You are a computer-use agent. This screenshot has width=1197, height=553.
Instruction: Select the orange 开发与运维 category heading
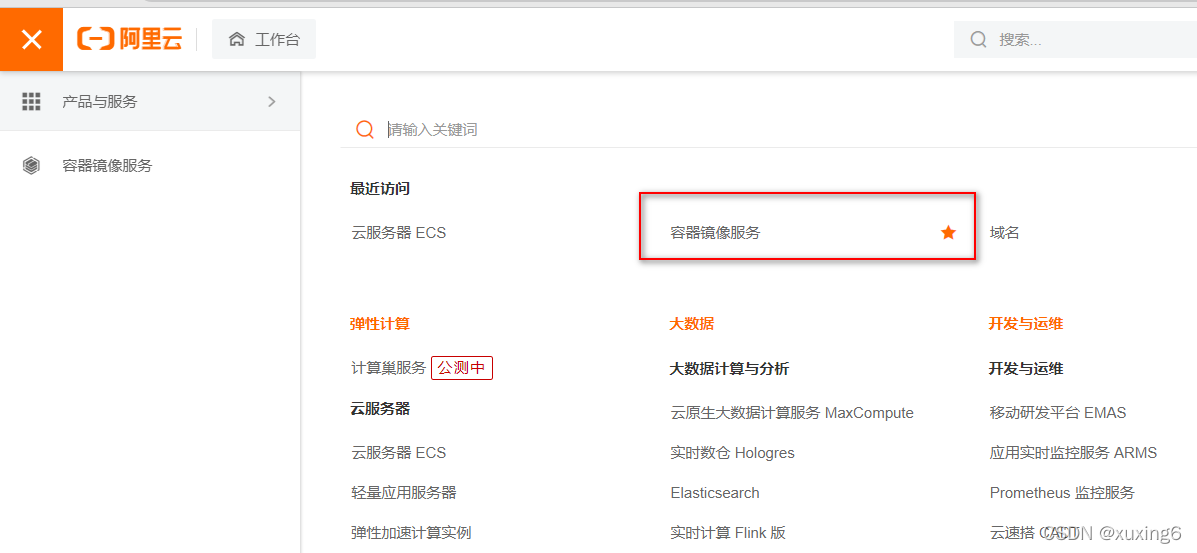(1025, 324)
